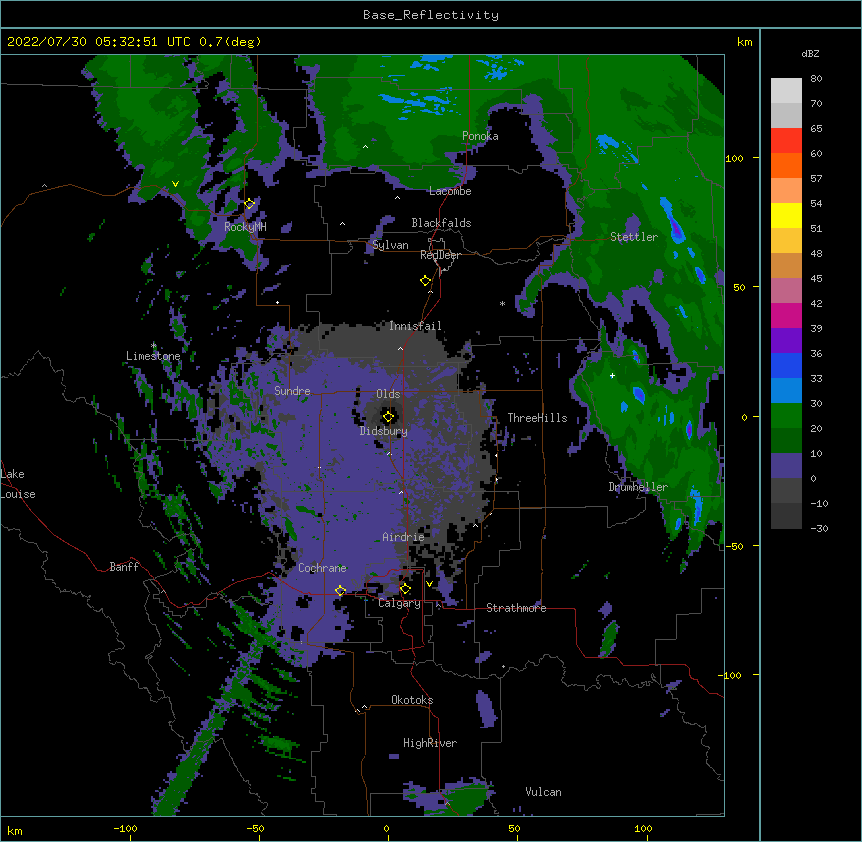Click the HighRiver town label
The image size is (862, 842).
430,743
